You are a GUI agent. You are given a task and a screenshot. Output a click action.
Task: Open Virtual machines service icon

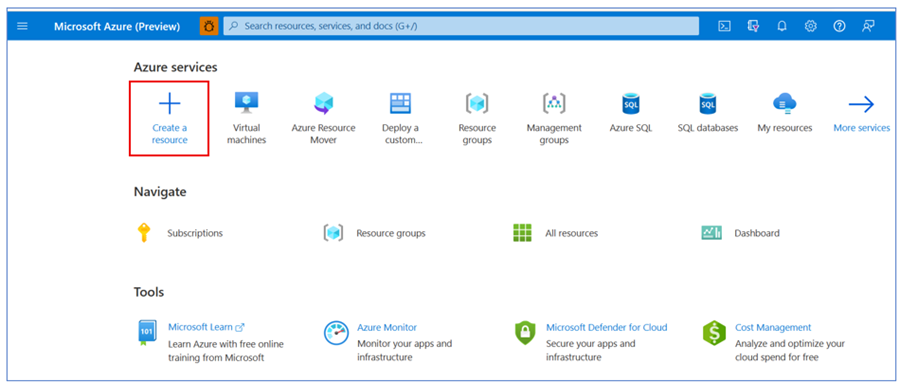click(x=246, y=104)
